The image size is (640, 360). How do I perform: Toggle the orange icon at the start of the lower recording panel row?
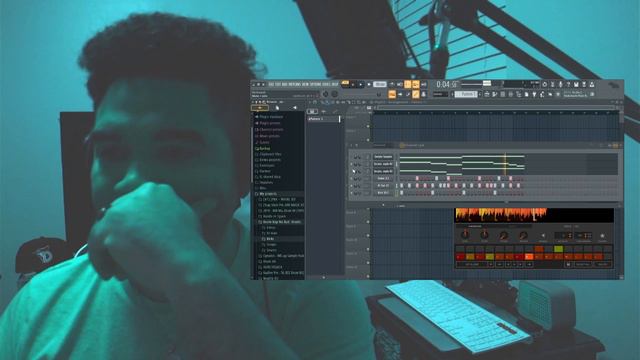(x=392, y=94)
